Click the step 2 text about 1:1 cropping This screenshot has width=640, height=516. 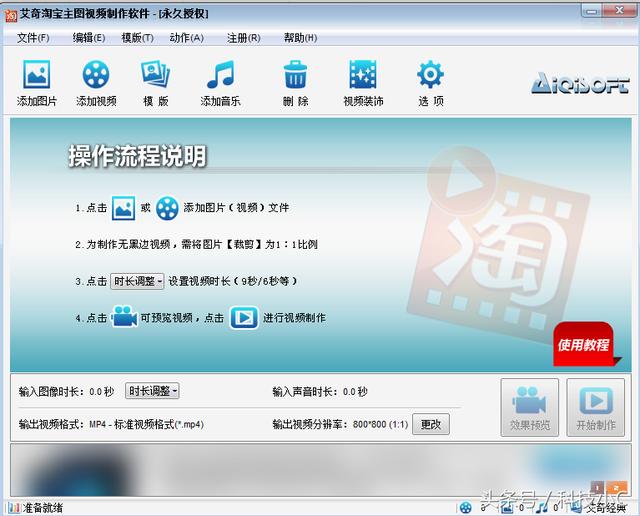click(x=196, y=245)
